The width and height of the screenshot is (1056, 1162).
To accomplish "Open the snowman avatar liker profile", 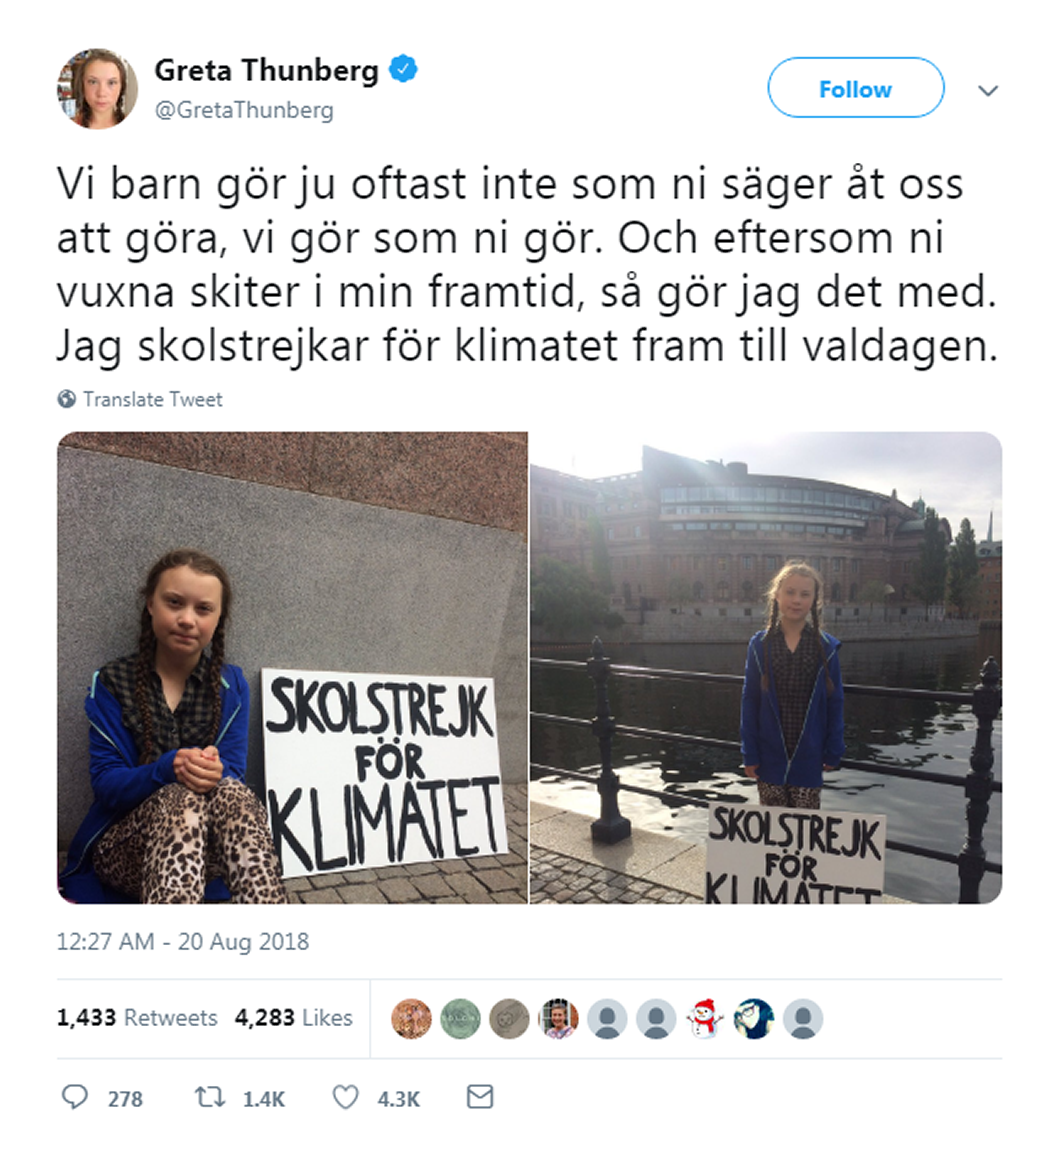I will 705,1018.
